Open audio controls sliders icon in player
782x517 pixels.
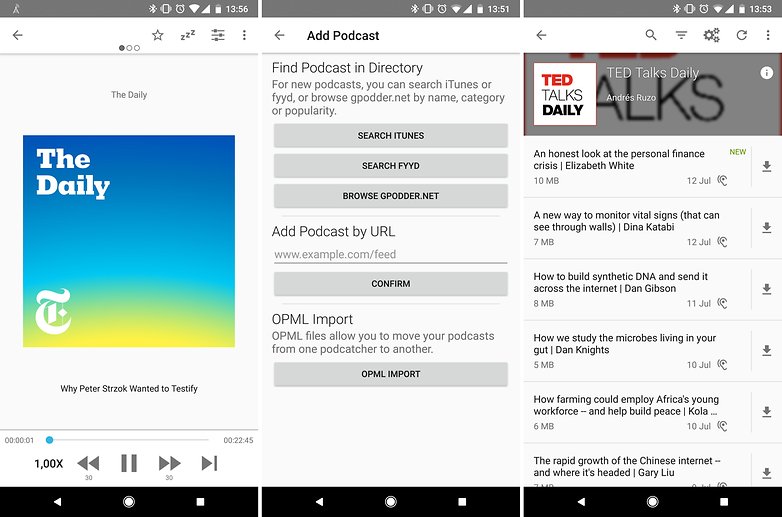coord(218,35)
